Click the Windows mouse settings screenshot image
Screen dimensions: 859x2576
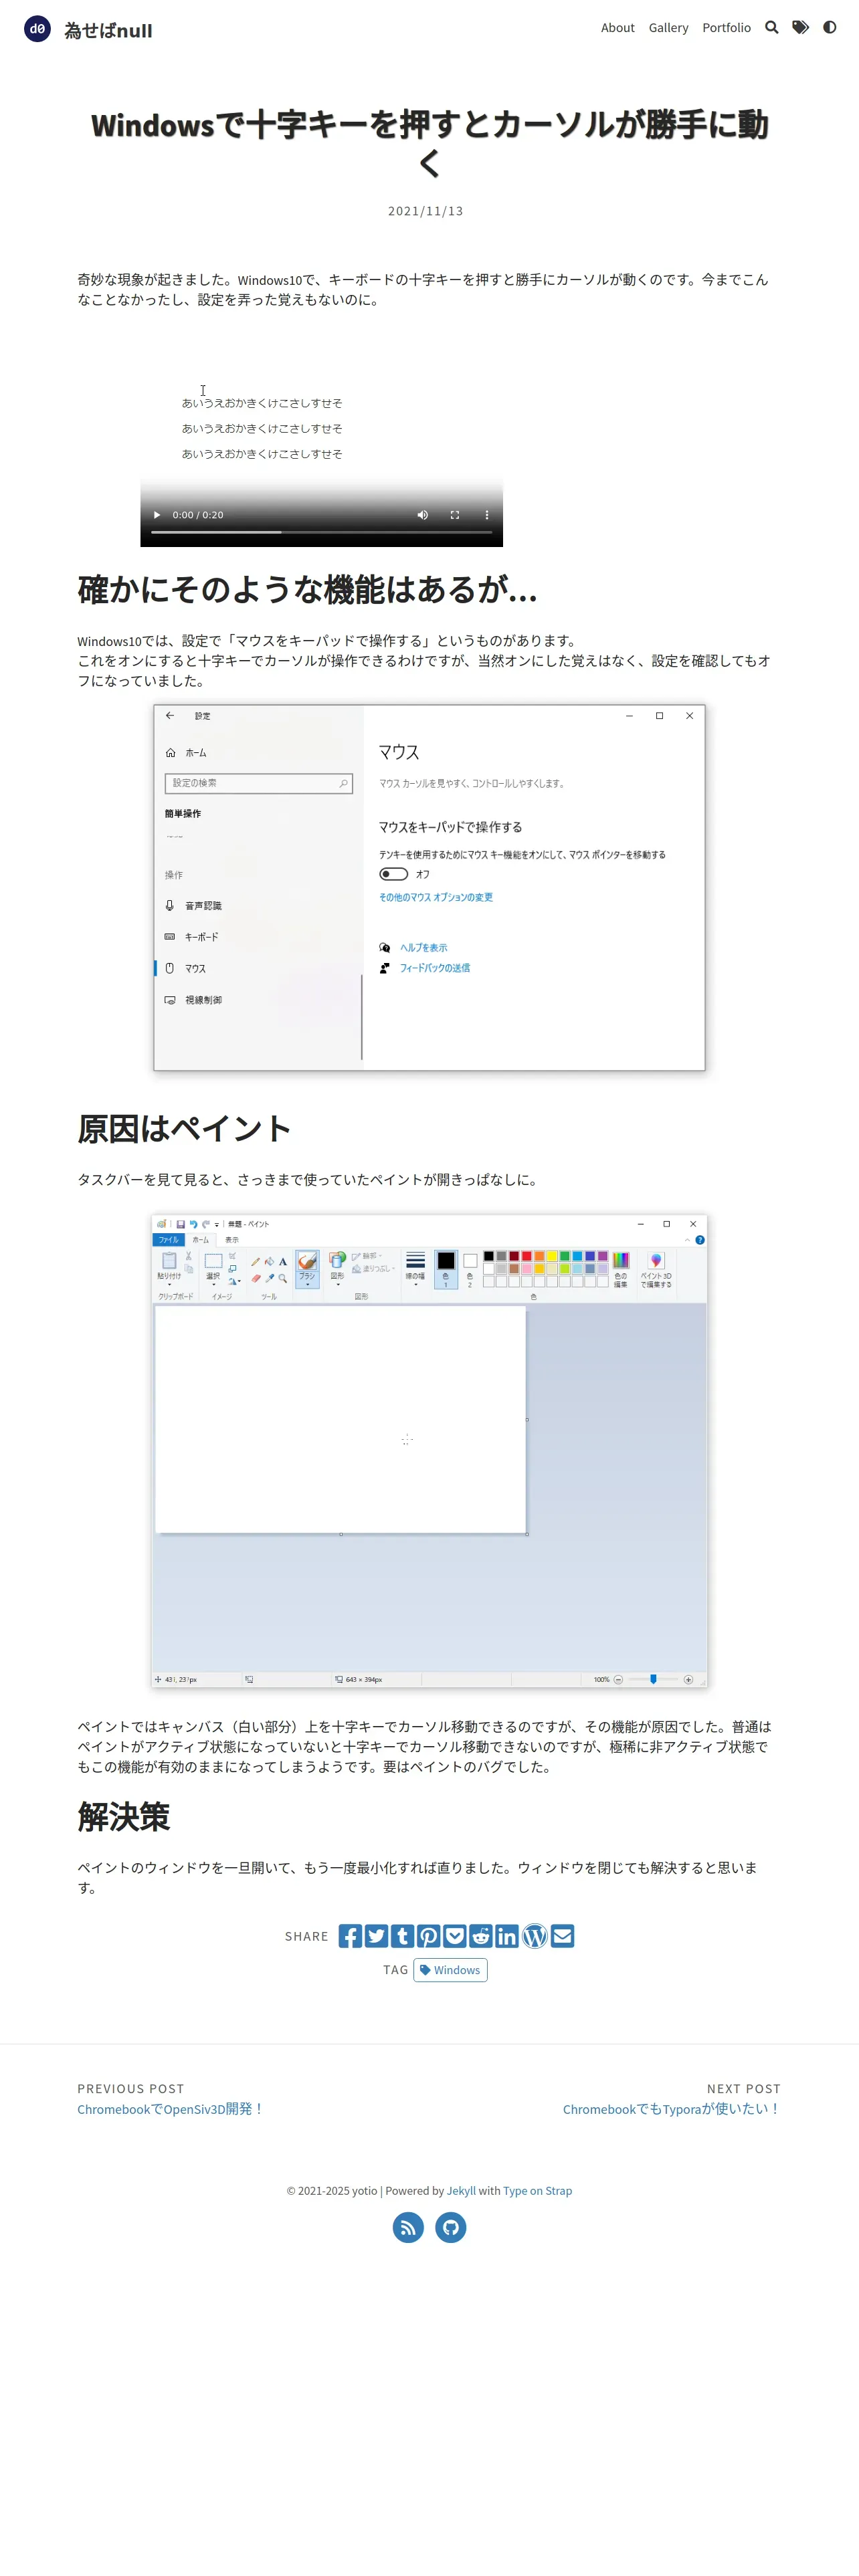pos(429,888)
